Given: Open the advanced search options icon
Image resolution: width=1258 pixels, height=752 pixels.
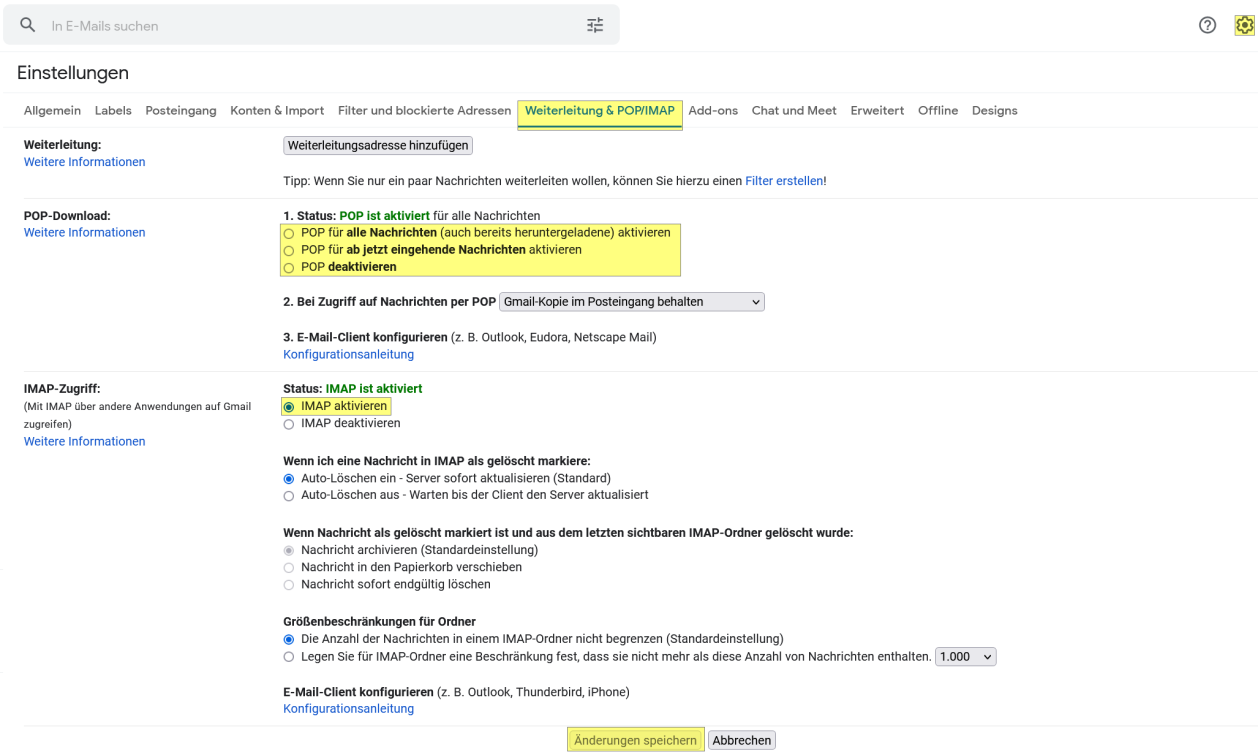Looking at the screenshot, I should (x=595, y=24).
